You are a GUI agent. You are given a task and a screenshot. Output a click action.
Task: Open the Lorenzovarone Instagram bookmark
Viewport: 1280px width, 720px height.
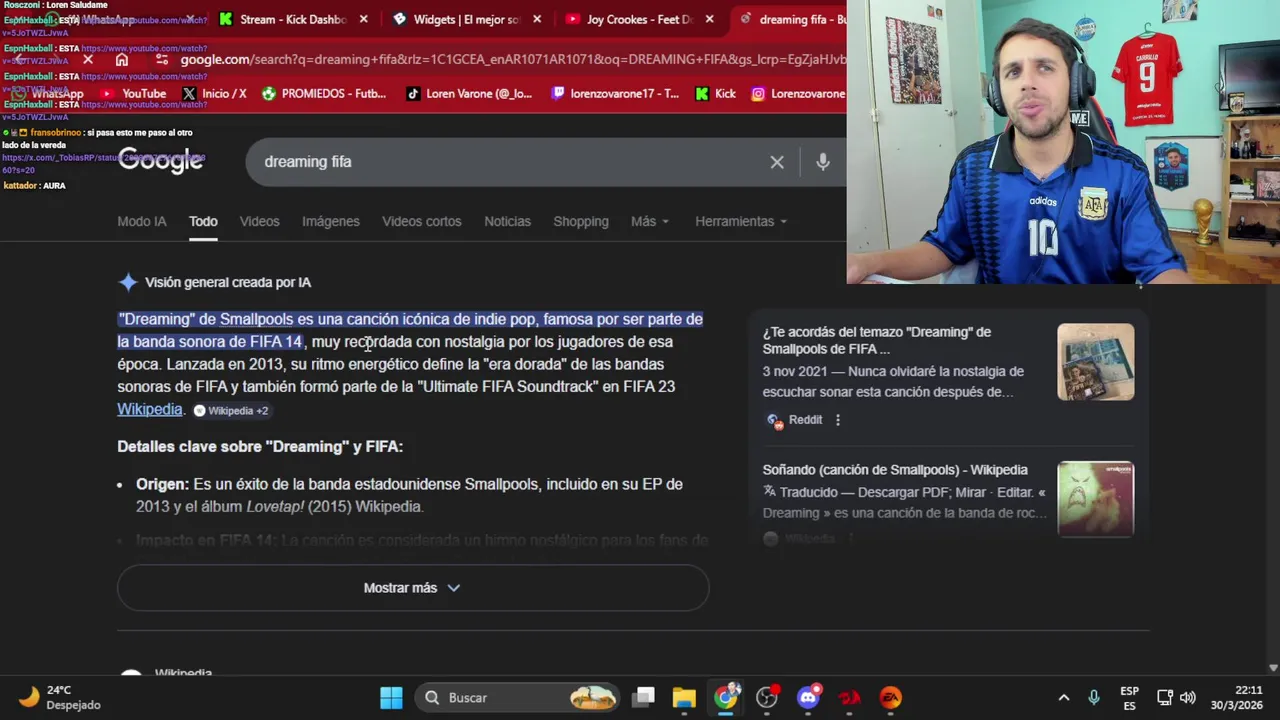[x=798, y=93]
